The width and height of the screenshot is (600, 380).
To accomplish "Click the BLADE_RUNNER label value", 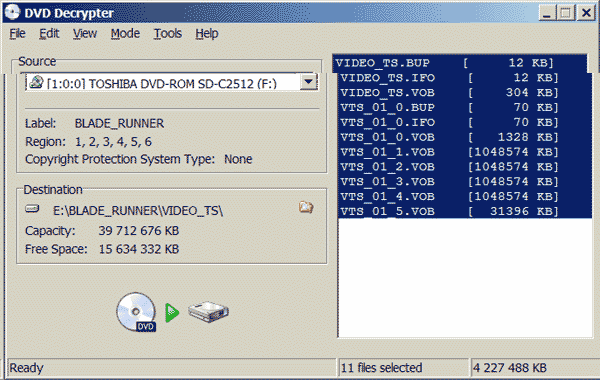I will pos(119,123).
